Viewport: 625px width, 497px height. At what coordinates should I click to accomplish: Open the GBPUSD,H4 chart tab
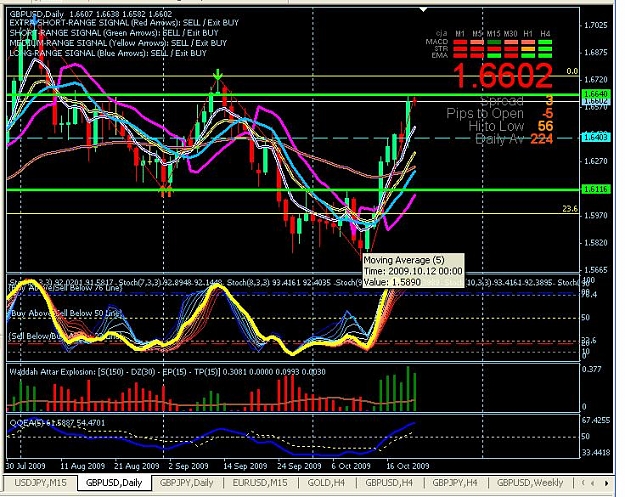click(389, 483)
